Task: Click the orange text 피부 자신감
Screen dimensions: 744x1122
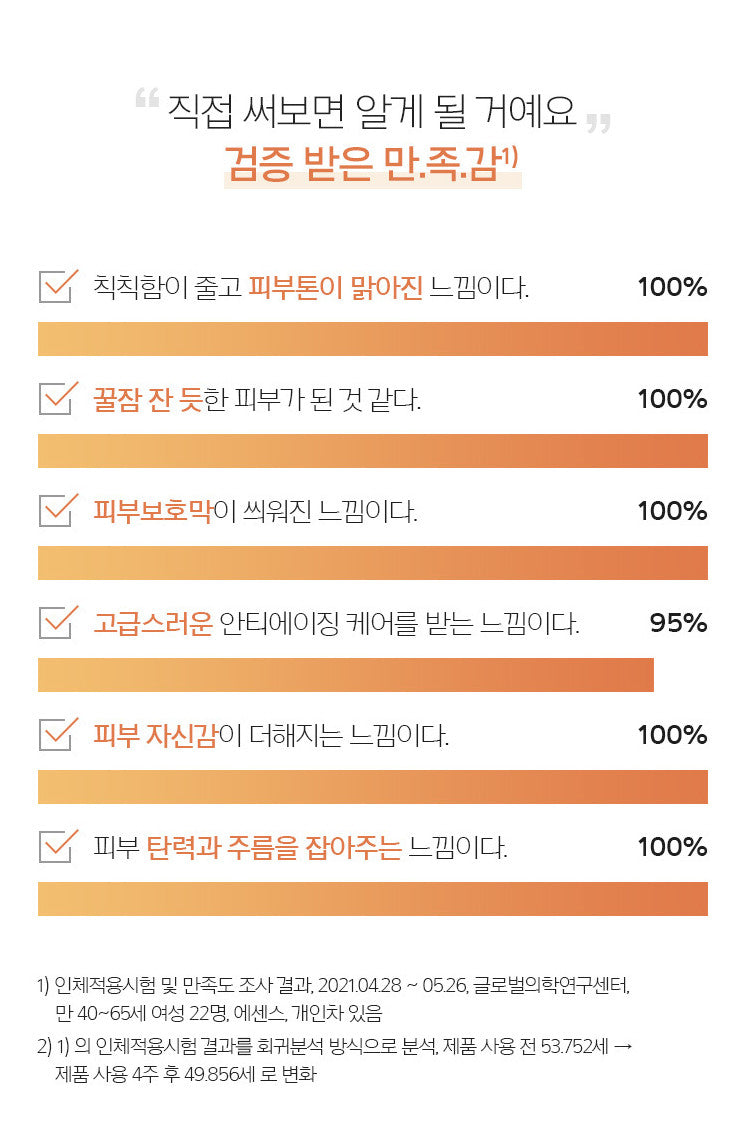Action: (x=155, y=736)
